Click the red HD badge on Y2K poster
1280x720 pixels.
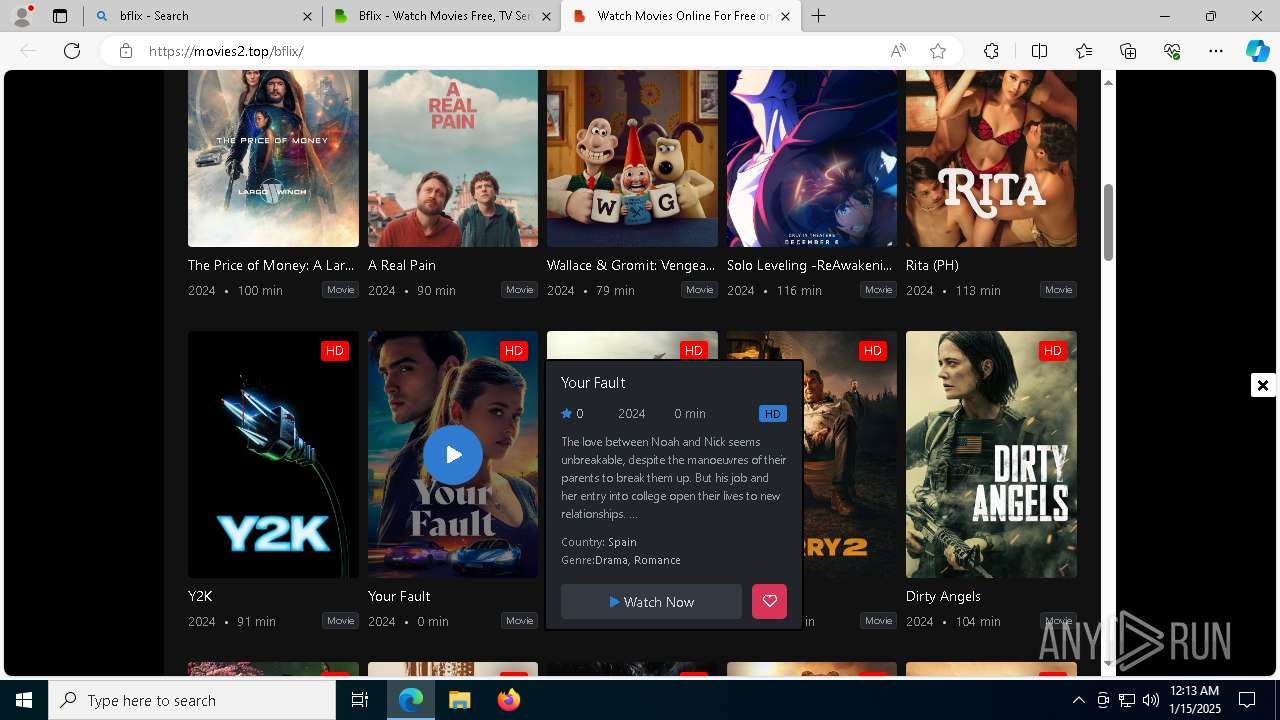click(334, 350)
